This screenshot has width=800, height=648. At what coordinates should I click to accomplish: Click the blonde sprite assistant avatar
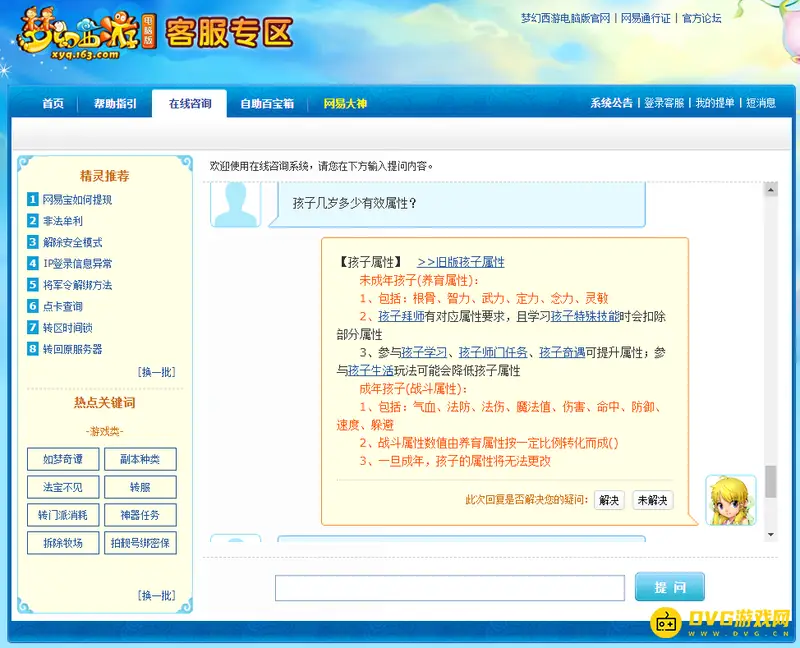(731, 500)
